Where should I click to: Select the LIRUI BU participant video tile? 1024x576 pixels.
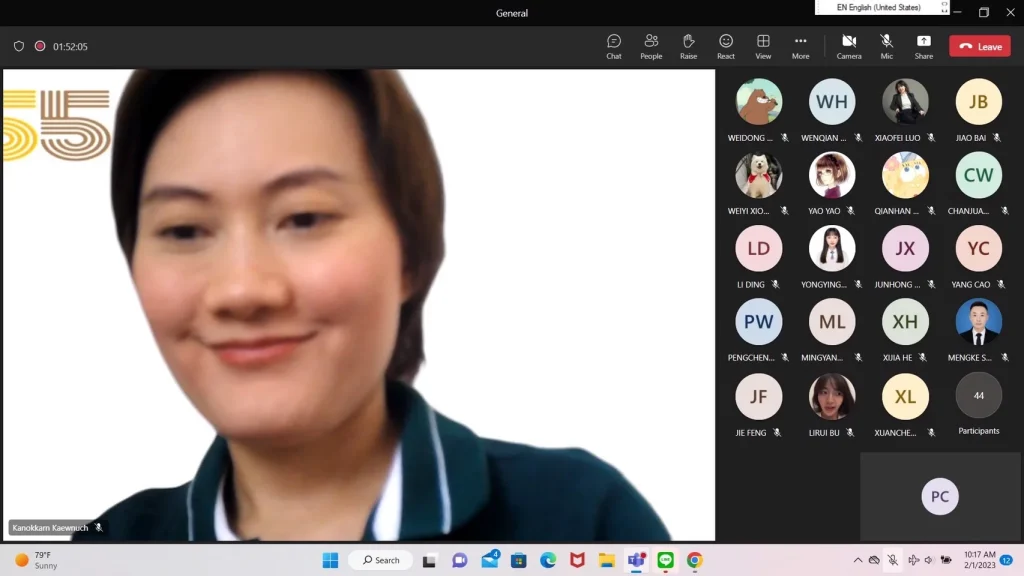coord(832,397)
